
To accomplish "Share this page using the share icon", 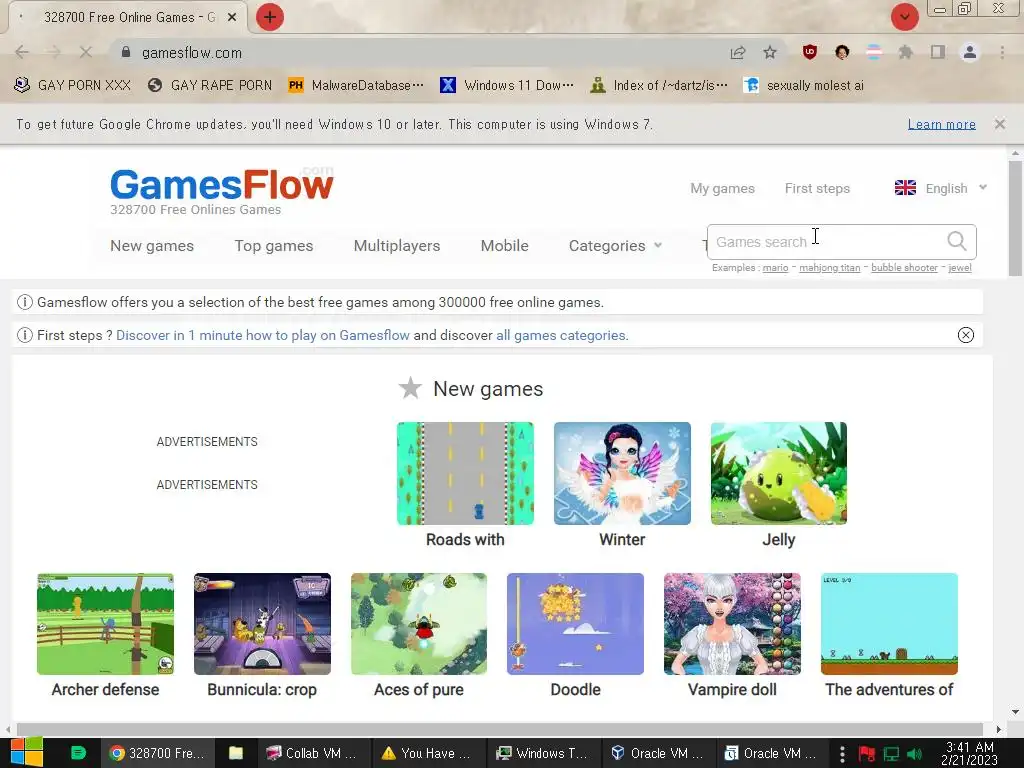I will pos(738,52).
